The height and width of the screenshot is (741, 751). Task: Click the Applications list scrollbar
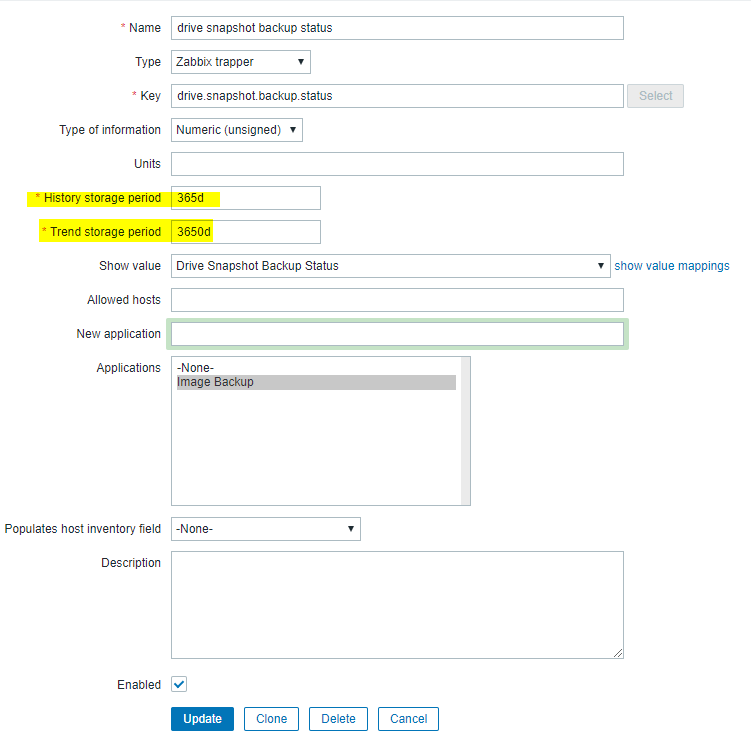click(x=465, y=430)
